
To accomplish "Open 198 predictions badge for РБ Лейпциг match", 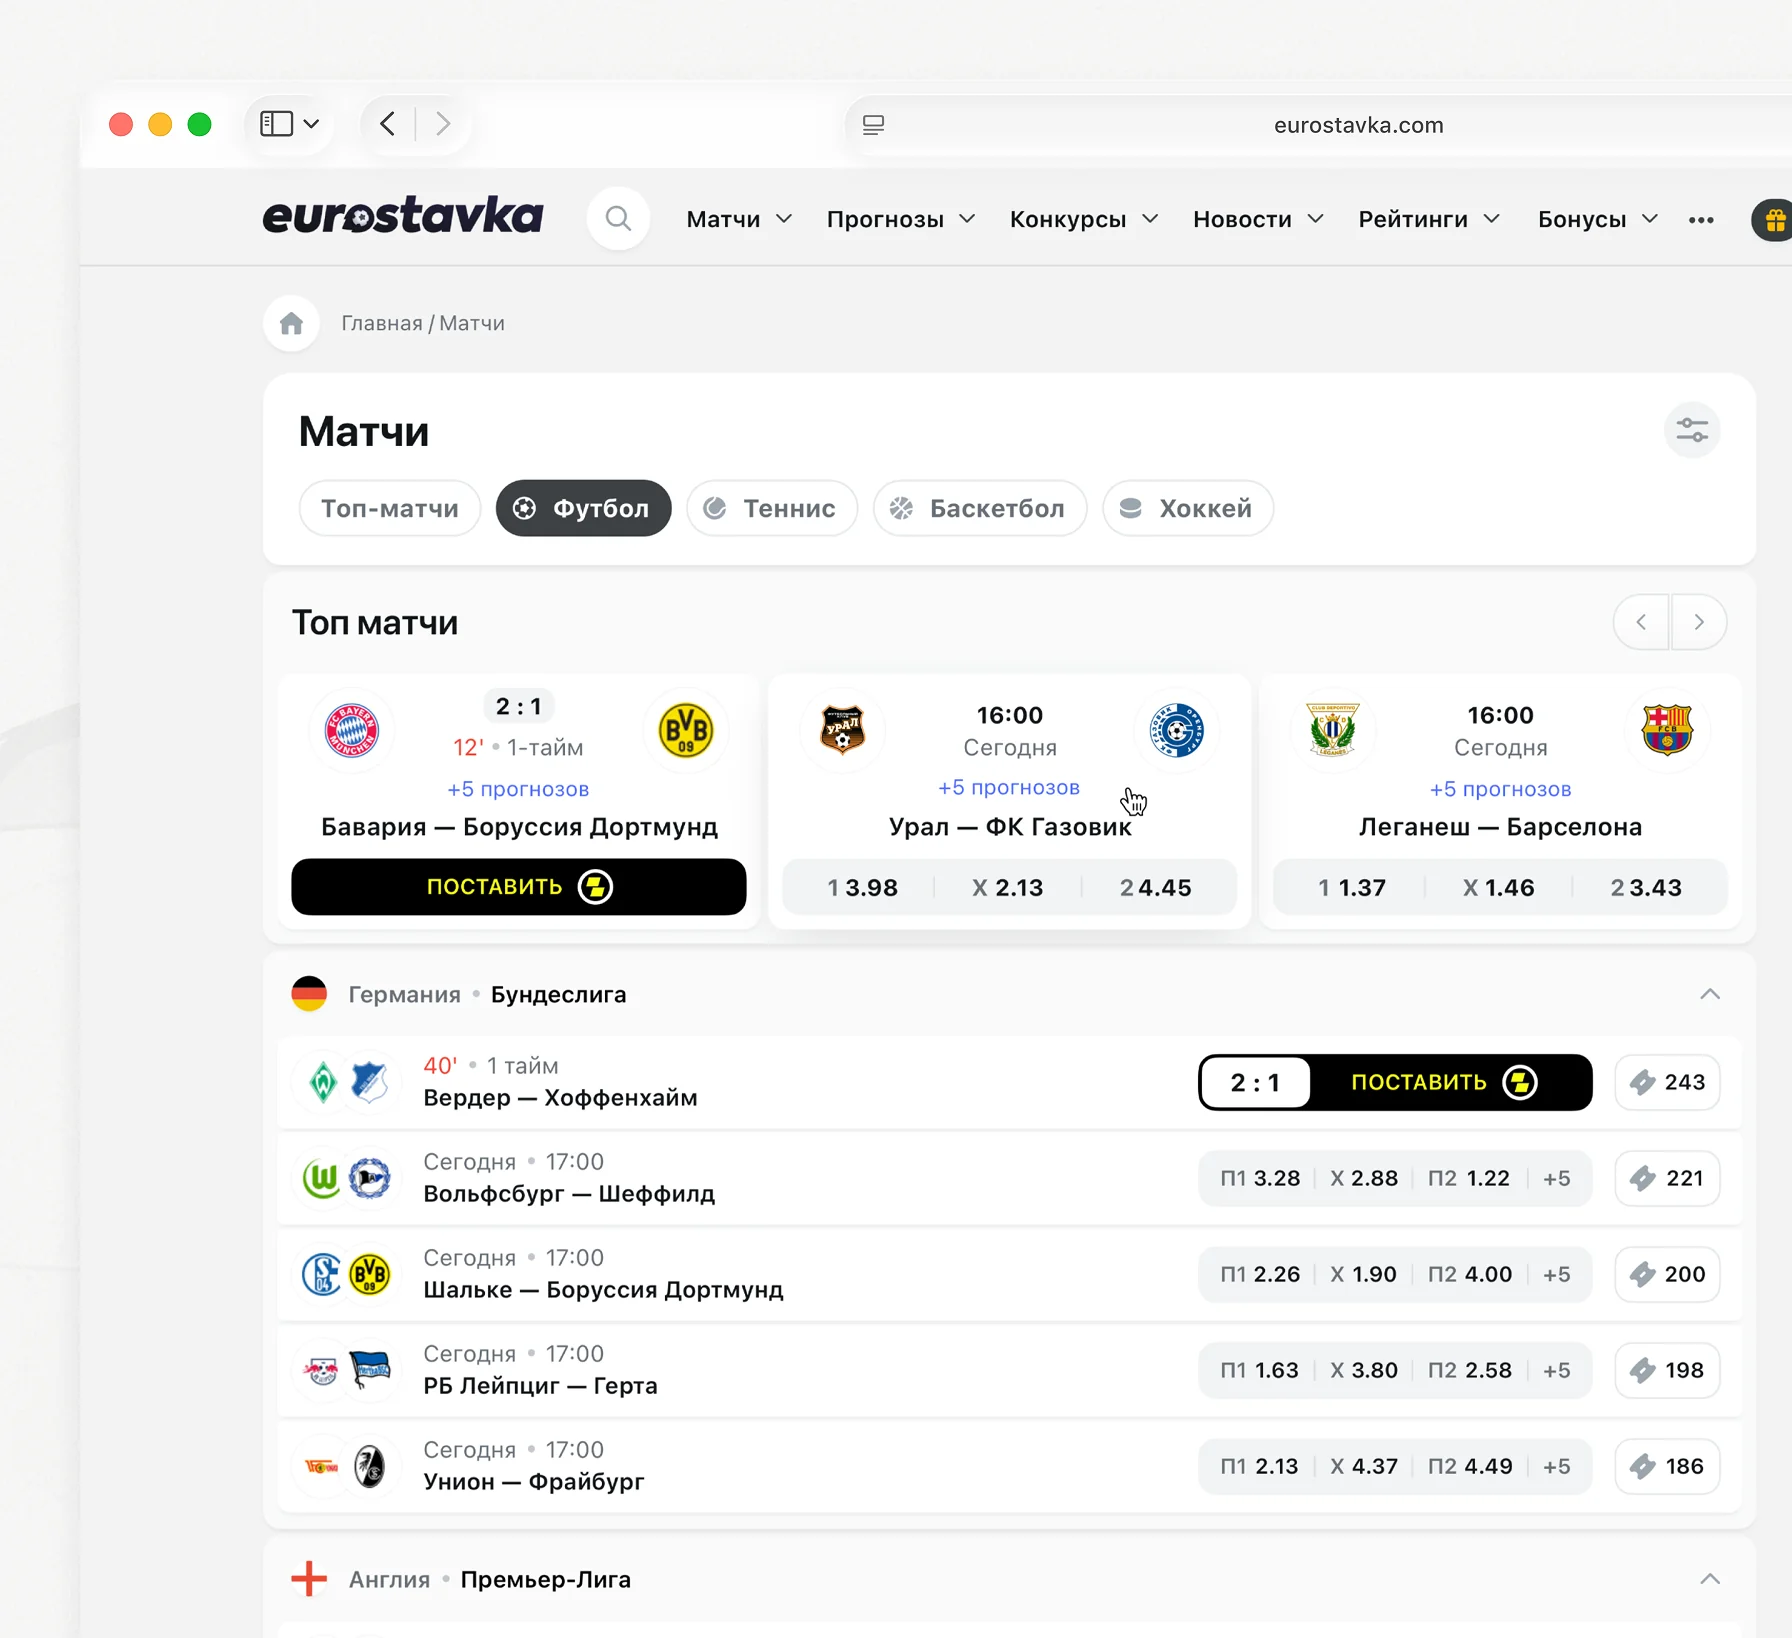I will [1667, 1370].
